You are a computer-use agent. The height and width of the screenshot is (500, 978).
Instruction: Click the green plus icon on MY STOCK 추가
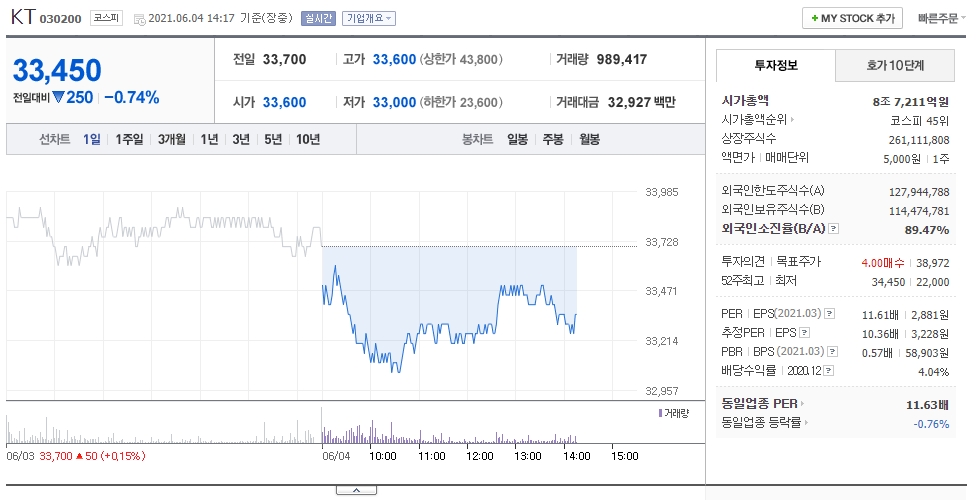point(815,19)
